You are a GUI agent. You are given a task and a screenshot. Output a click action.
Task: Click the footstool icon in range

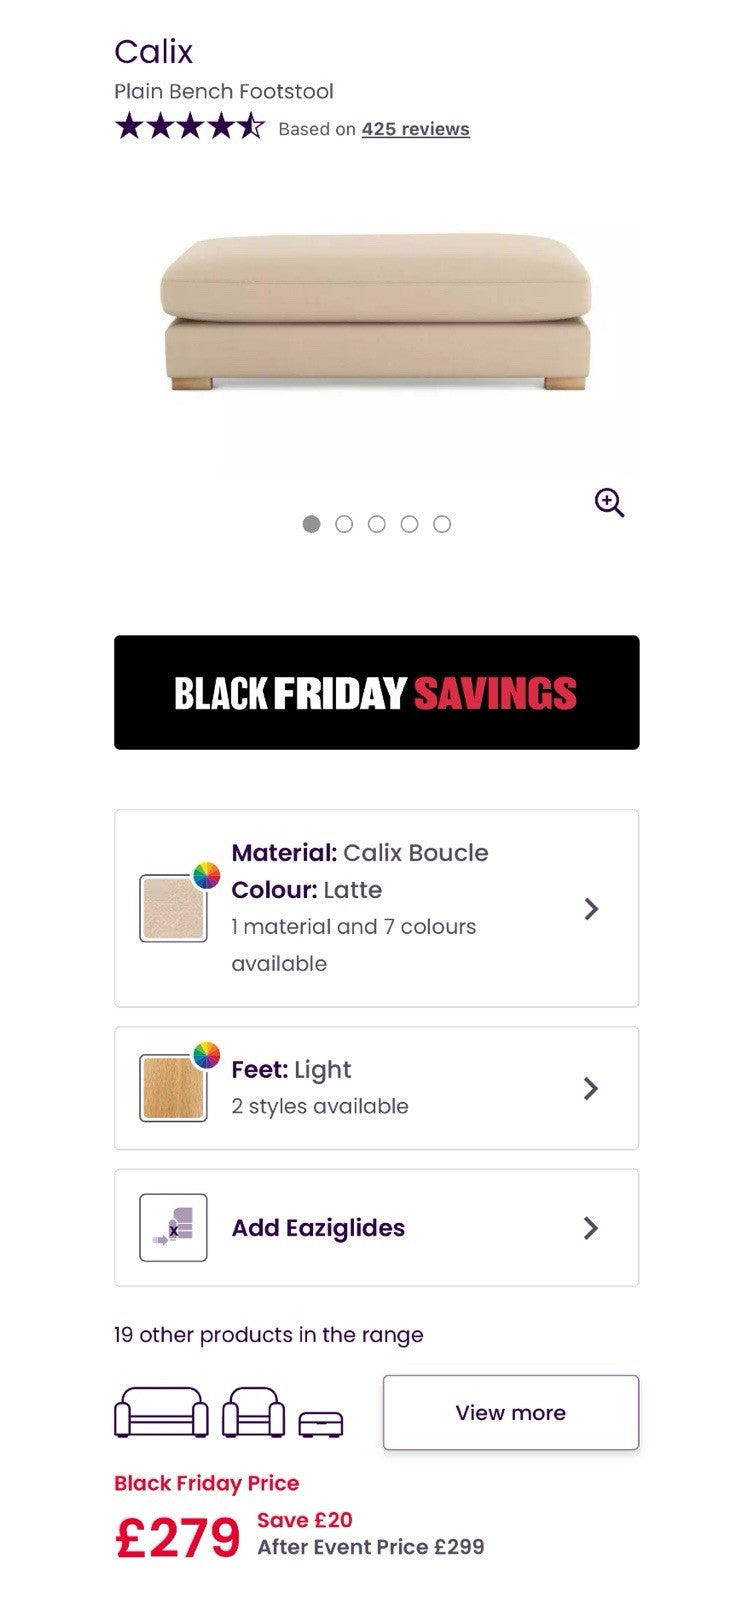(321, 1423)
